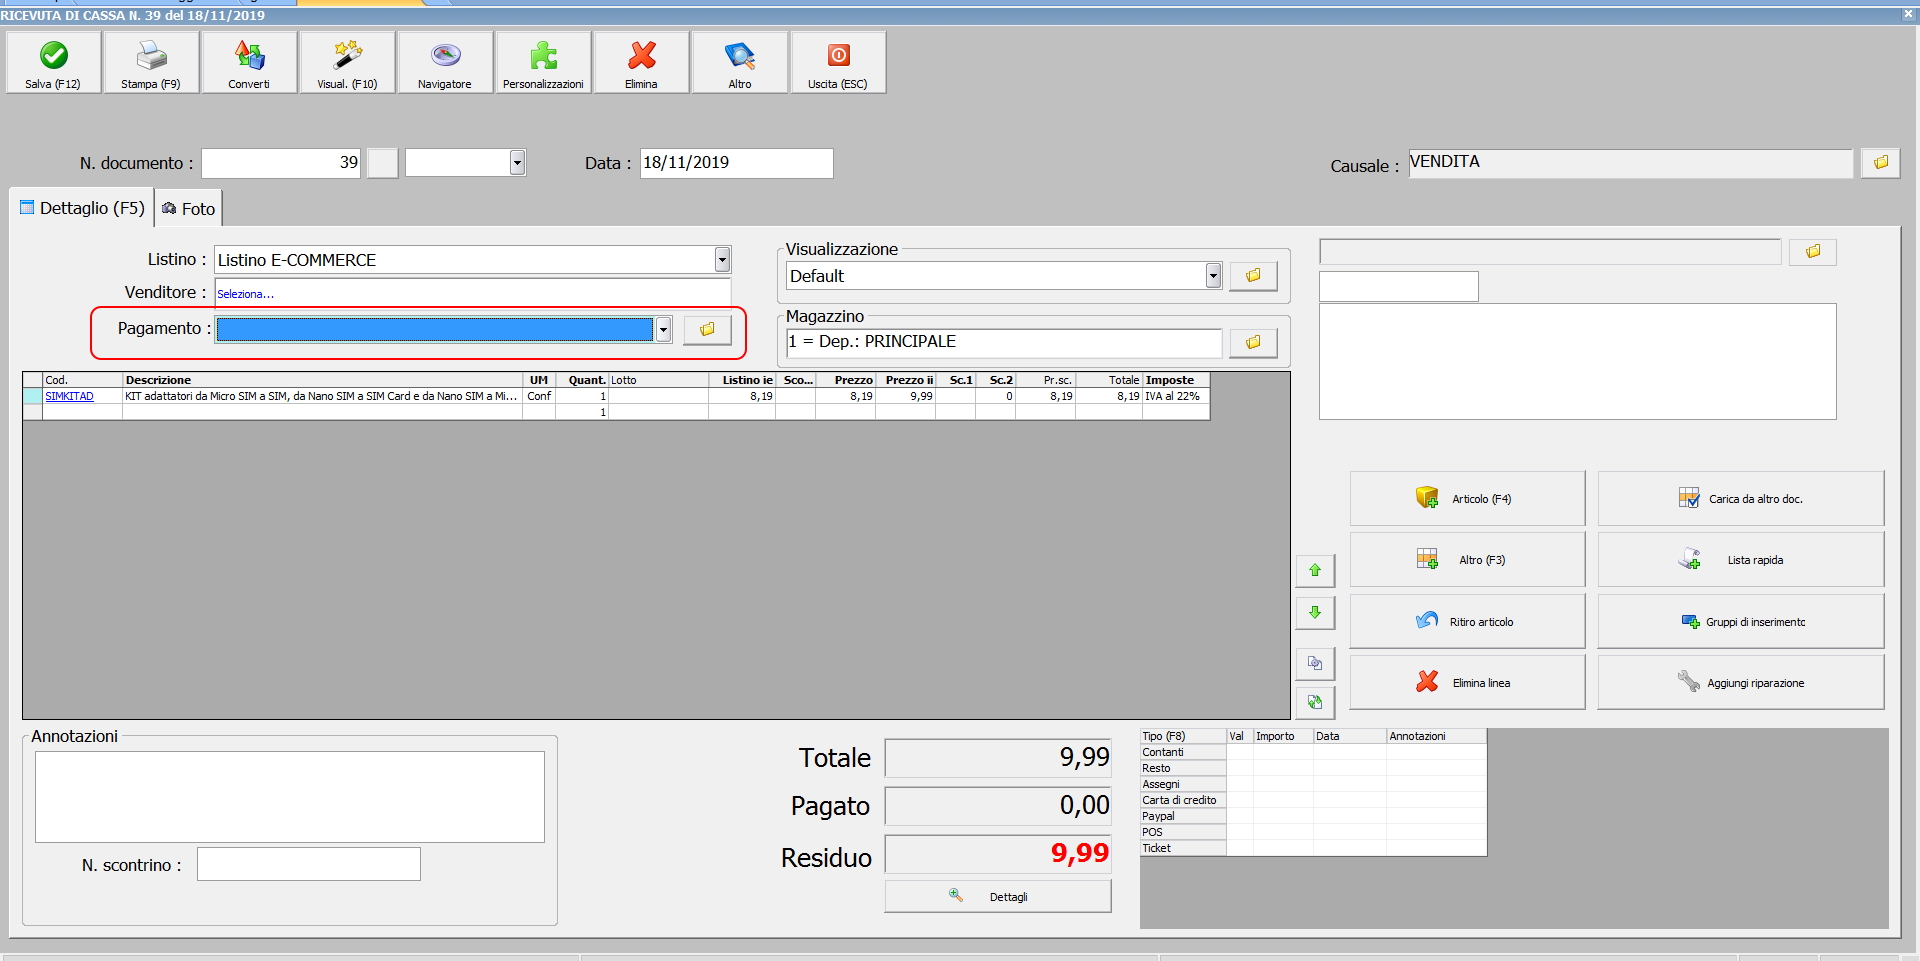Expand the Listino dropdown
This screenshot has height=961, width=1920.
(x=722, y=260)
